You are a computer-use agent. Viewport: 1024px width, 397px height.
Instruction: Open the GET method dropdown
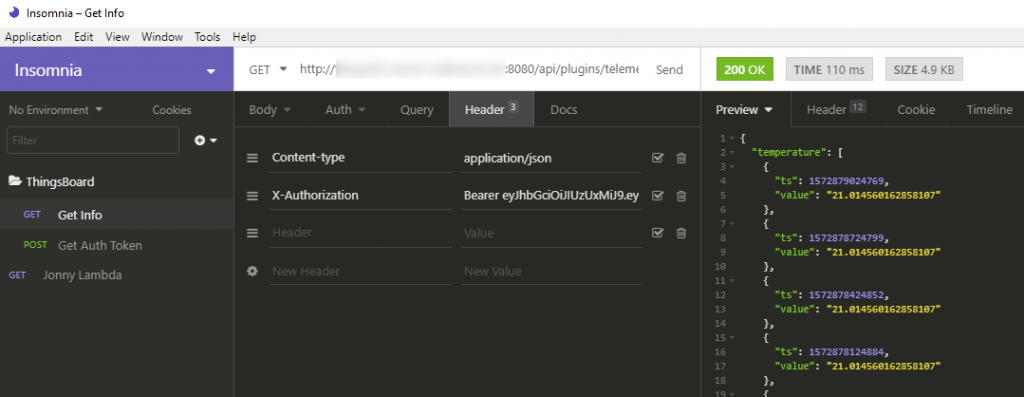point(268,69)
